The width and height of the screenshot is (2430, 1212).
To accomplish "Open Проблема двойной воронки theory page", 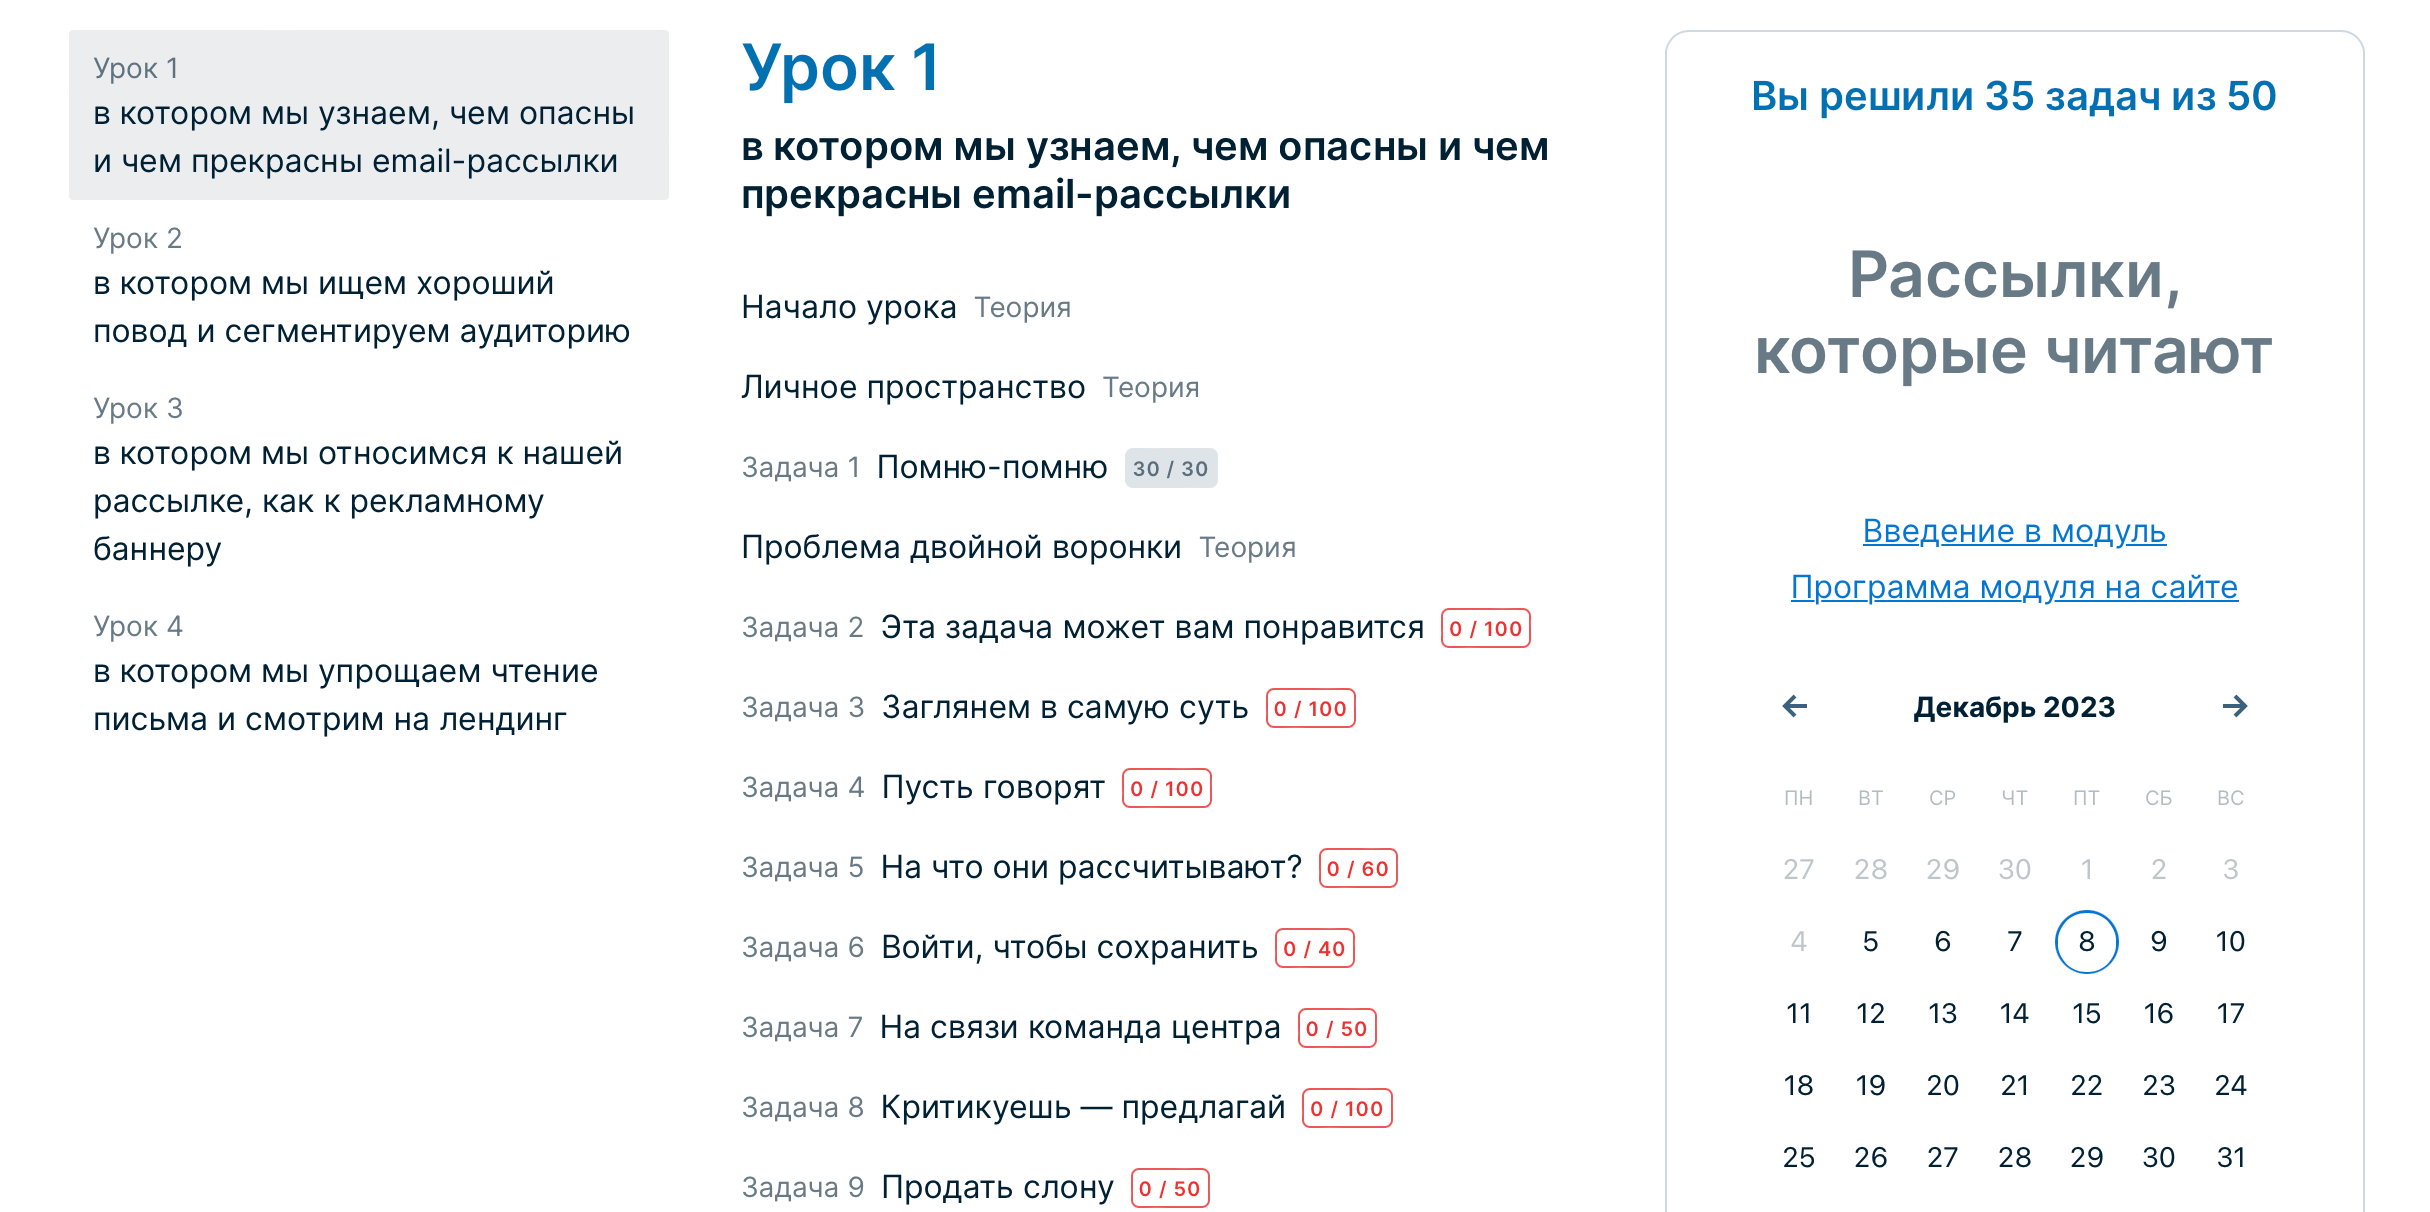I will pos(960,547).
